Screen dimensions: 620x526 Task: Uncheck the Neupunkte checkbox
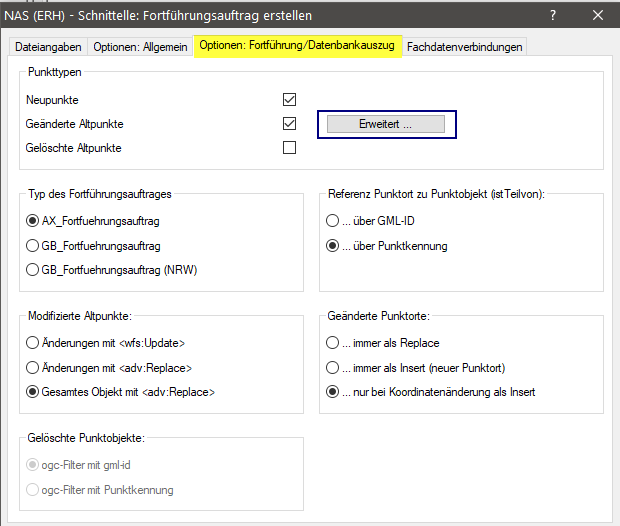[290, 100]
